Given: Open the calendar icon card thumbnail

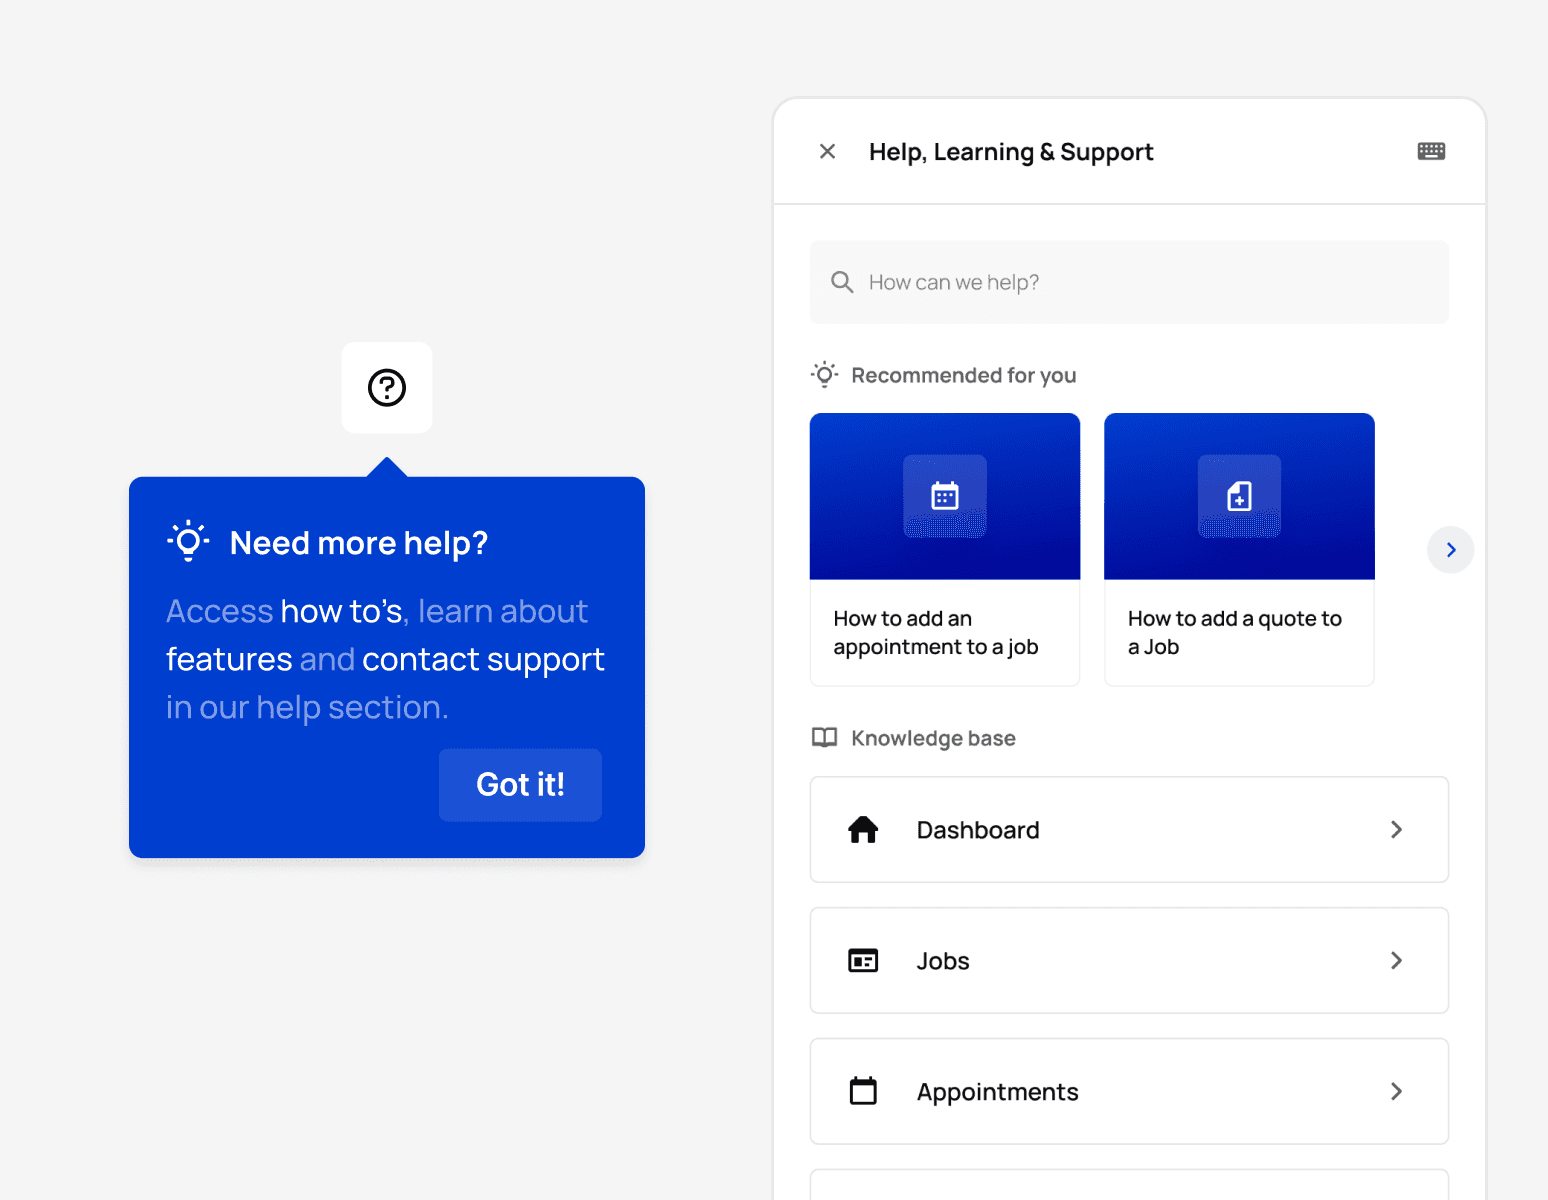Looking at the screenshot, I should pos(945,496).
